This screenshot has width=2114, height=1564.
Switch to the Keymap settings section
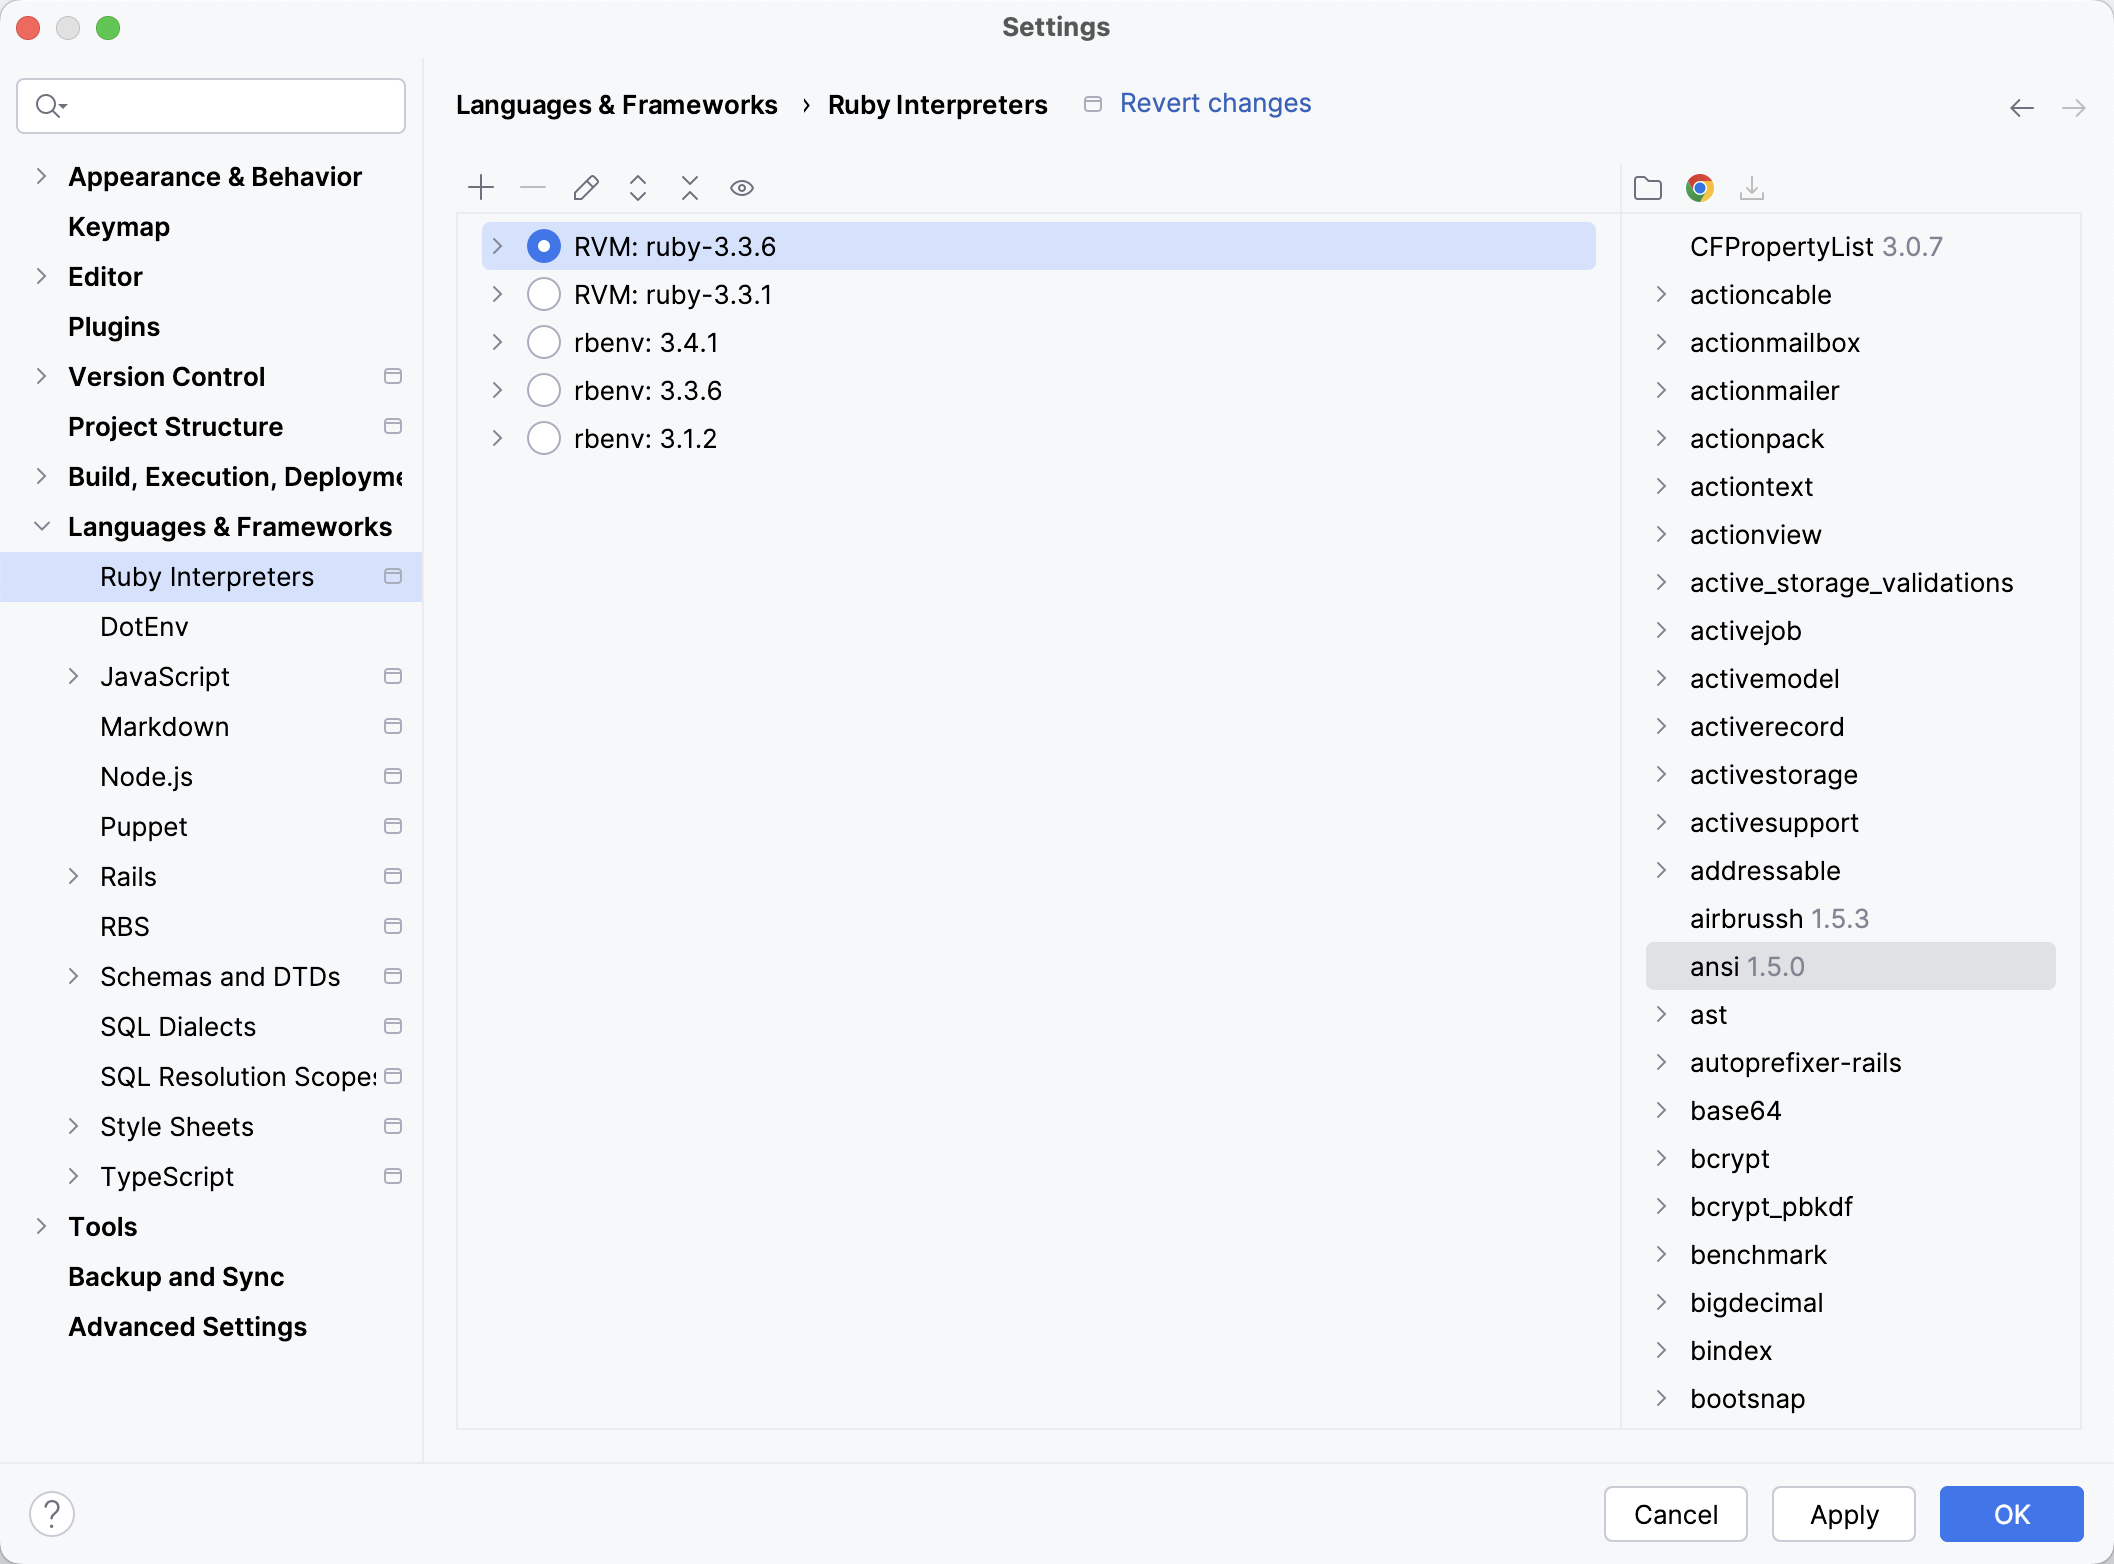(118, 226)
